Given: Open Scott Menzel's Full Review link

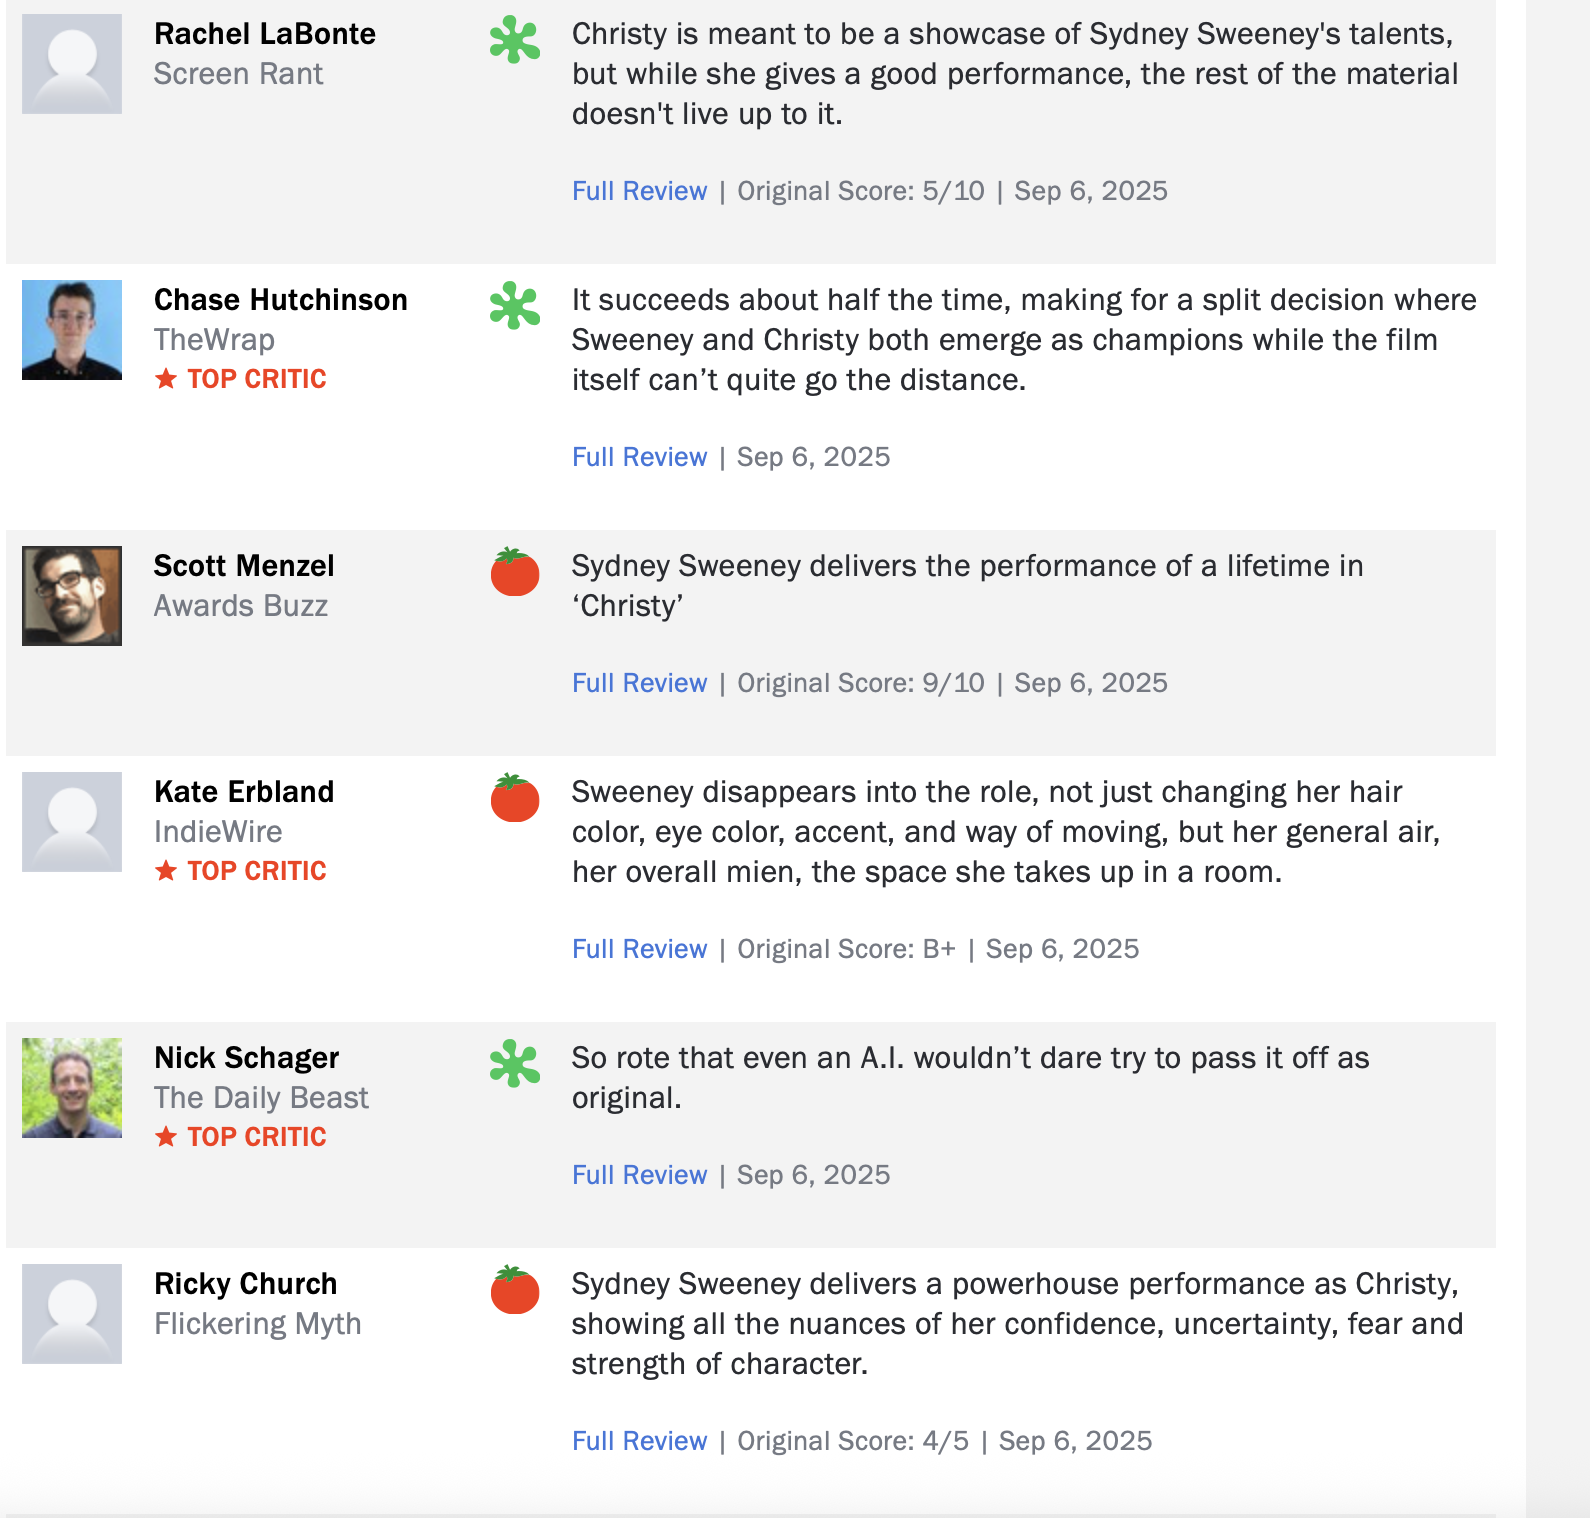Looking at the screenshot, I should pos(639,683).
